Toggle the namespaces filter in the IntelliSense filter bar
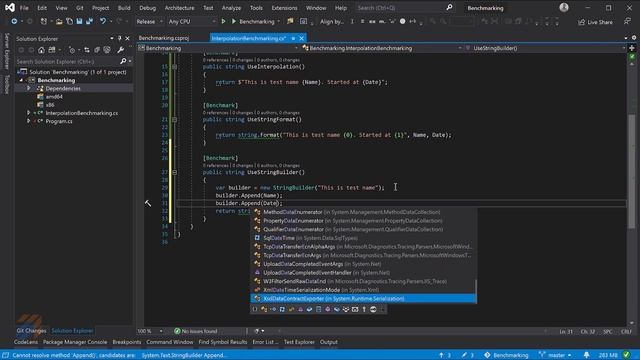This screenshot has width=640, height=360. point(255,309)
